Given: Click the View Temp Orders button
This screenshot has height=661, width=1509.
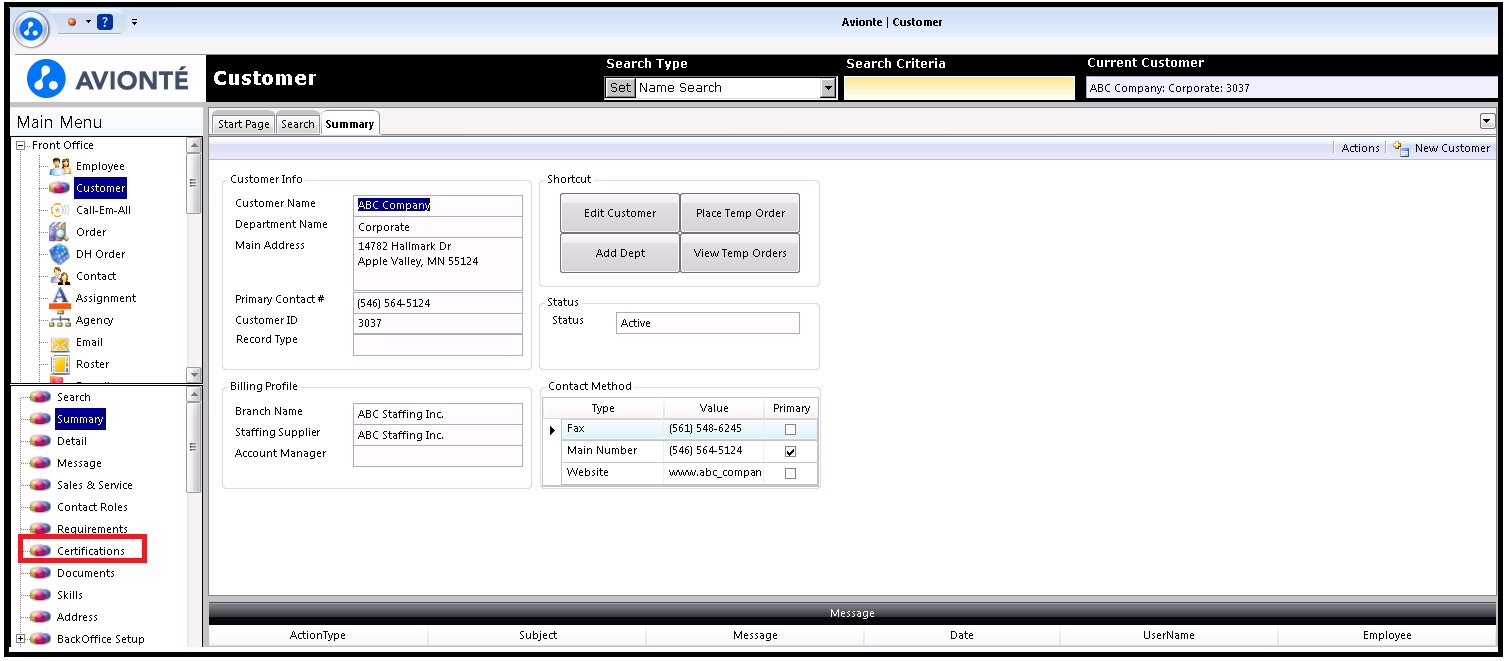Looking at the screenshot, I should coord(741,253).
